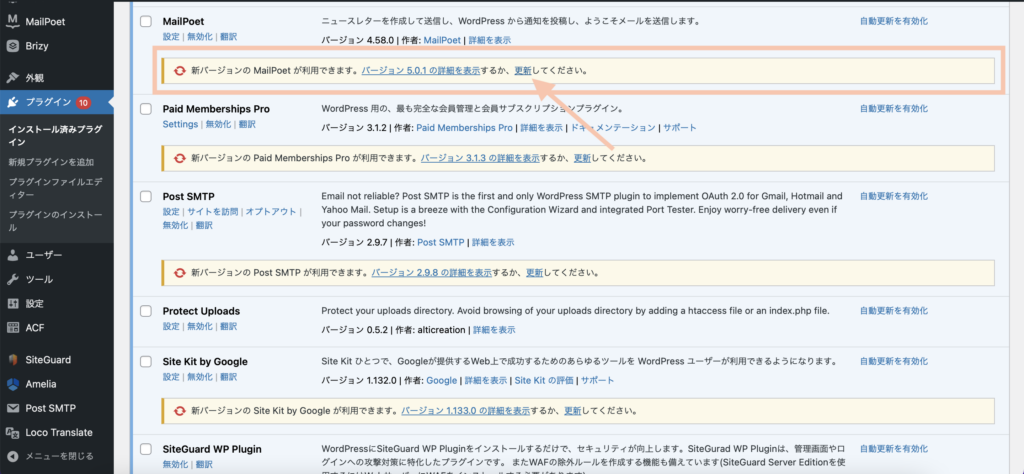Click サイトを訪問 under Post SMTP
This screenshot has width=1024, height=474.
coord(213,212)
